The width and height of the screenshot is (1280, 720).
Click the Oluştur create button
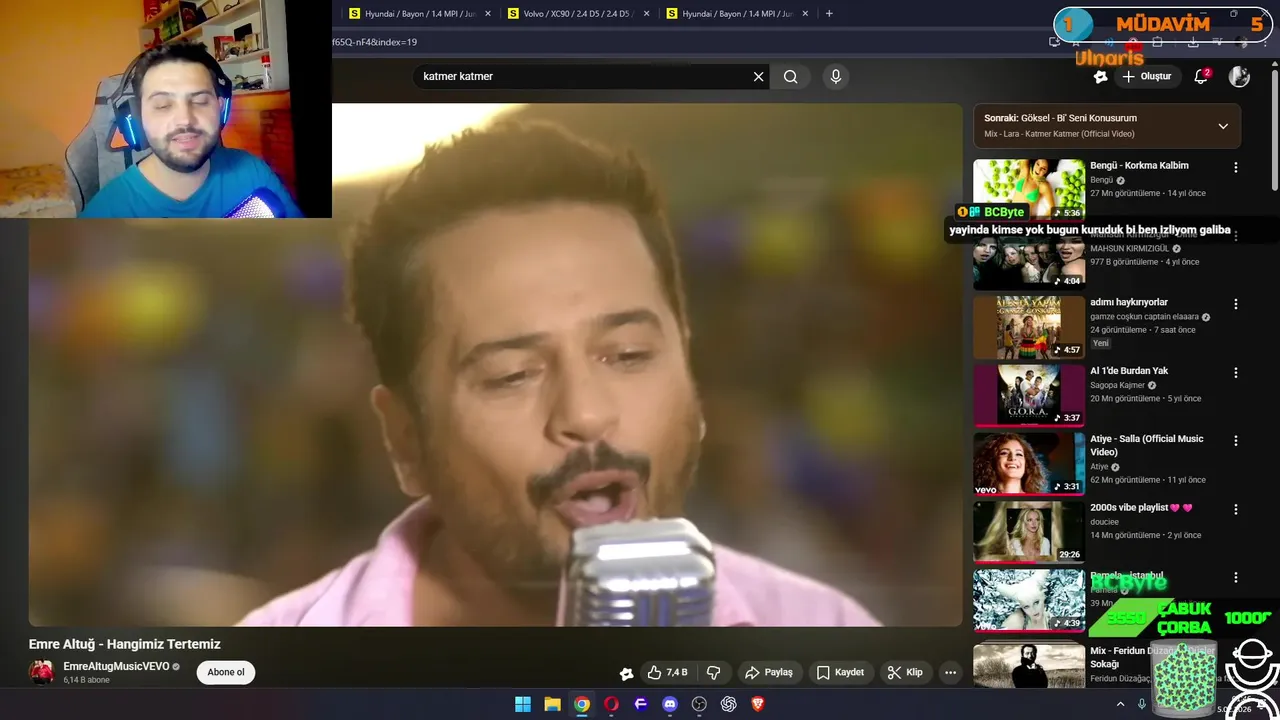click(x=1147, y=76)
